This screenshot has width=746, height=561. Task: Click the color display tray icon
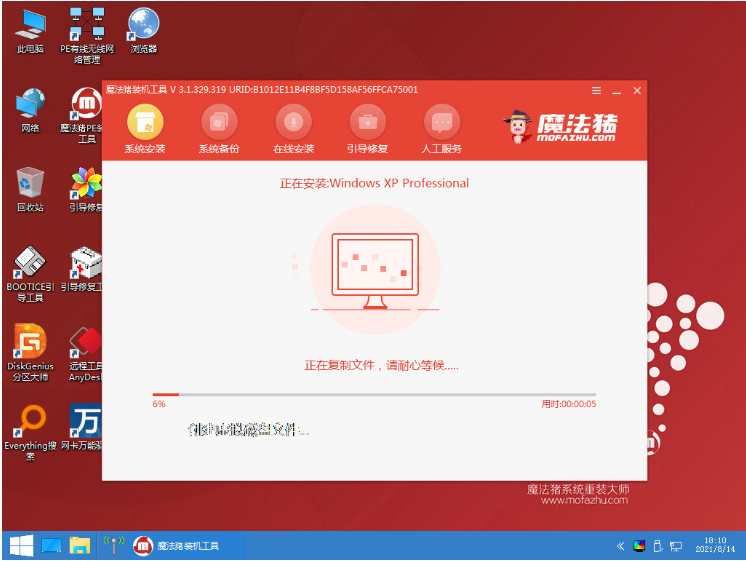pyautogui.click(x=639, y=546)
